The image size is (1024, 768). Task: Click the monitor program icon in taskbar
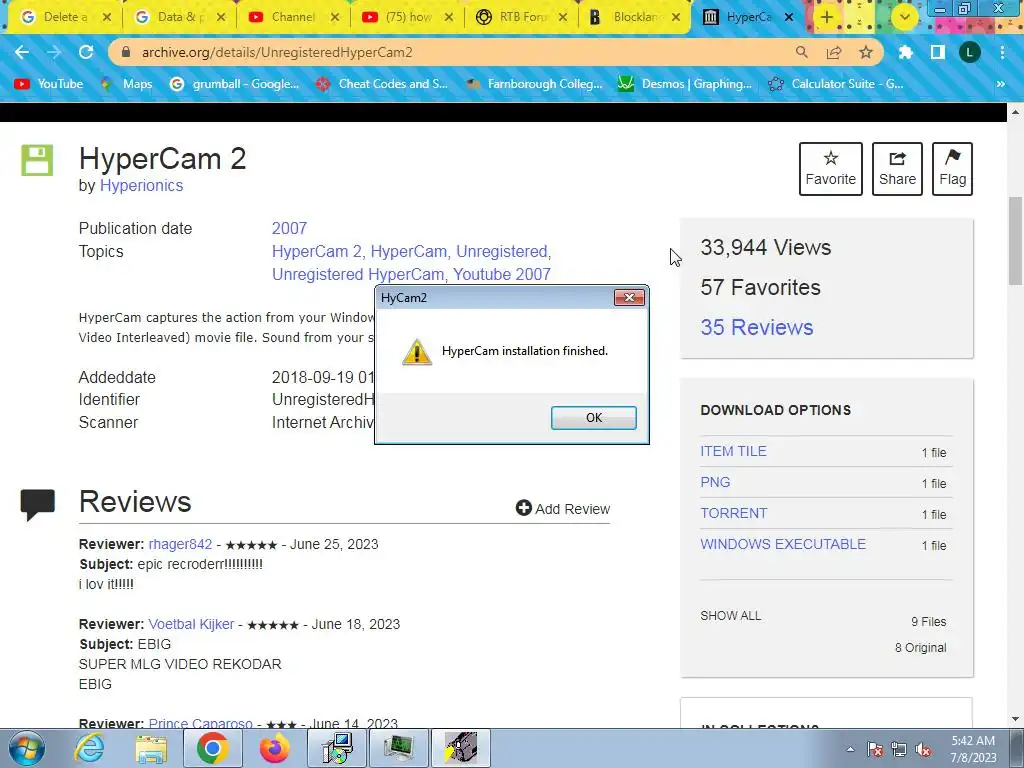399,748
